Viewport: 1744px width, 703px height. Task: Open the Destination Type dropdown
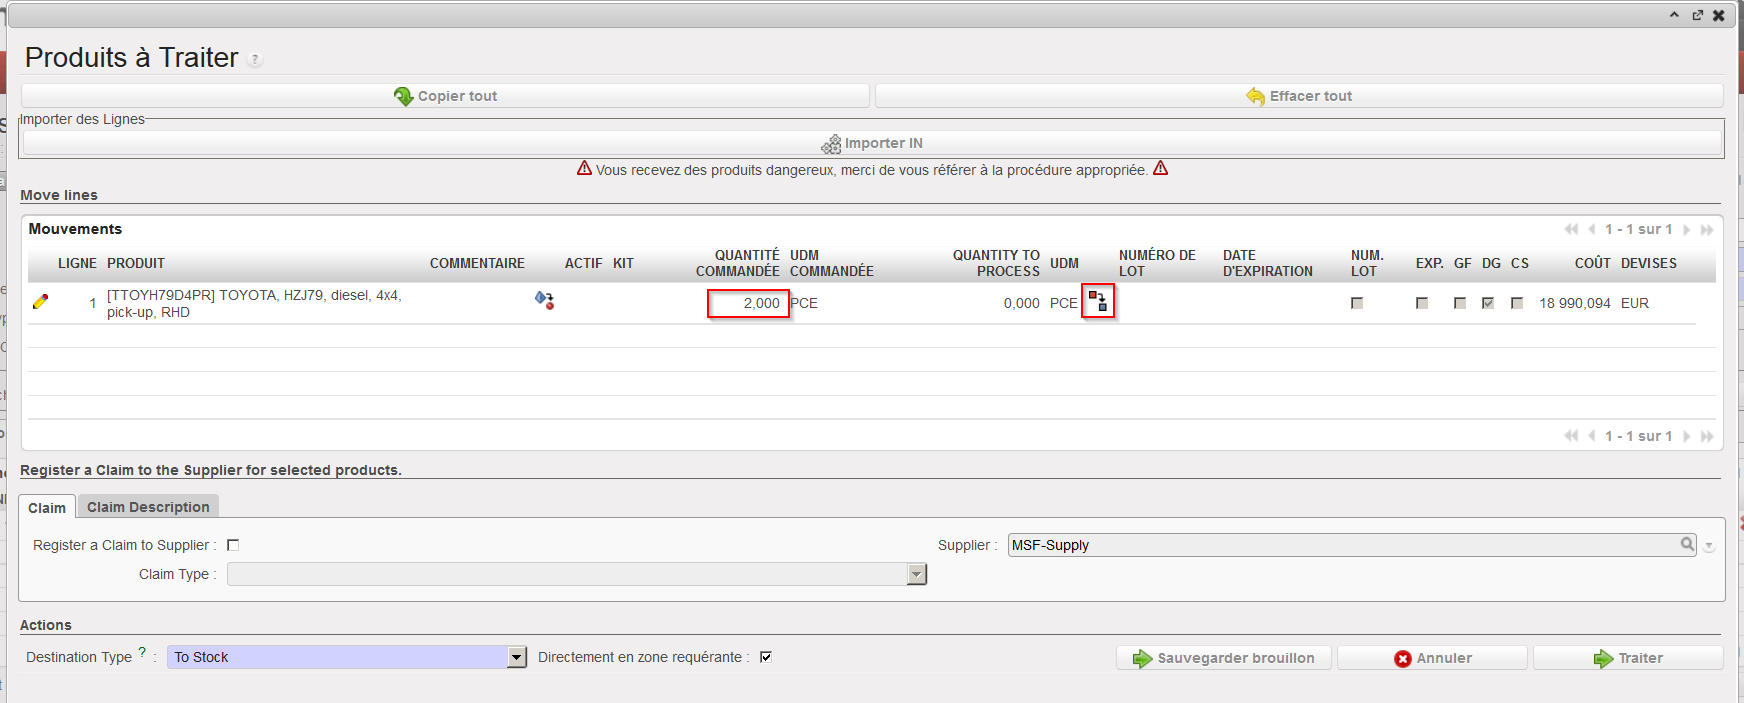pos(516,657)
